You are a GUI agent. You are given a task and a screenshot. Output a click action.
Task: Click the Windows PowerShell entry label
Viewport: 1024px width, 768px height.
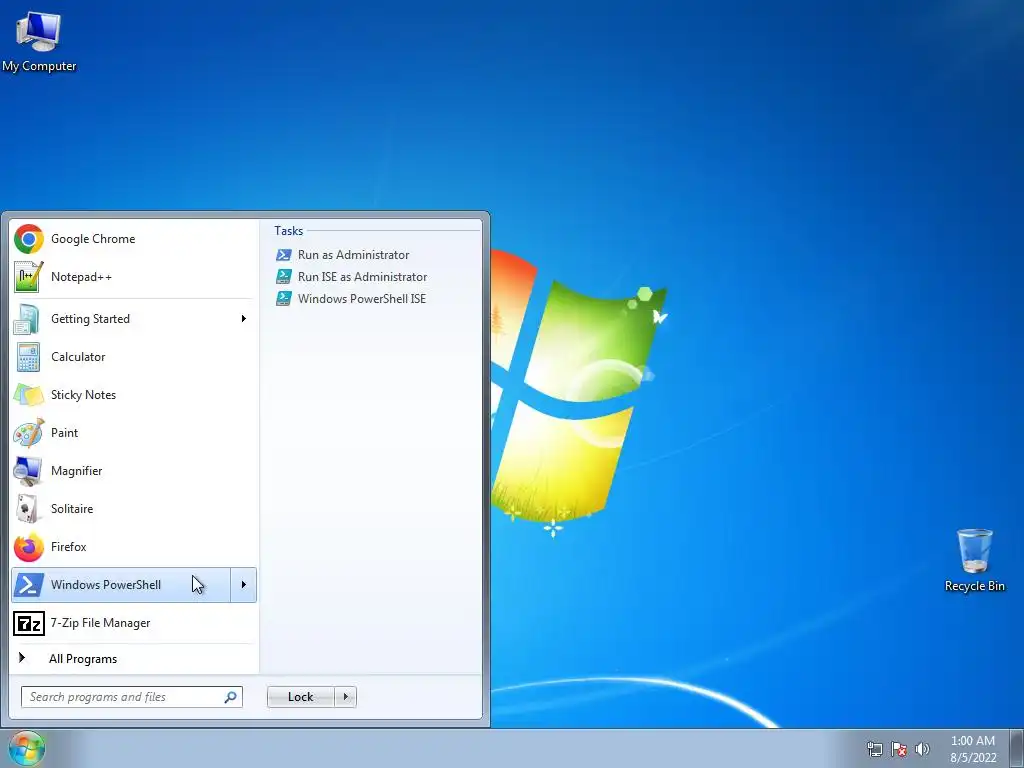[x=106, y=584]
